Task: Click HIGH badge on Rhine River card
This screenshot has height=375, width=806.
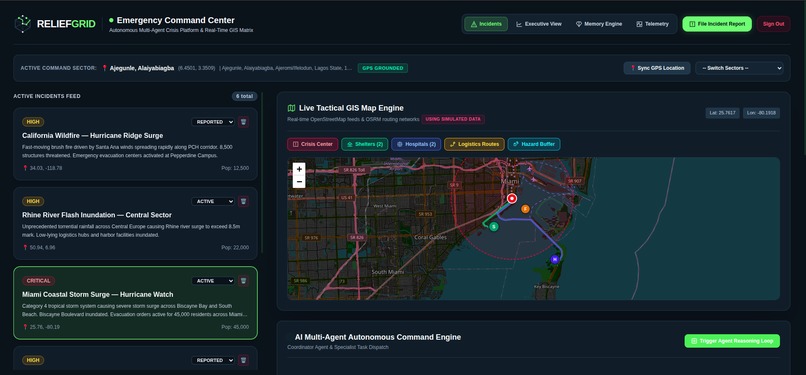Action: click(x=33, y=201)
